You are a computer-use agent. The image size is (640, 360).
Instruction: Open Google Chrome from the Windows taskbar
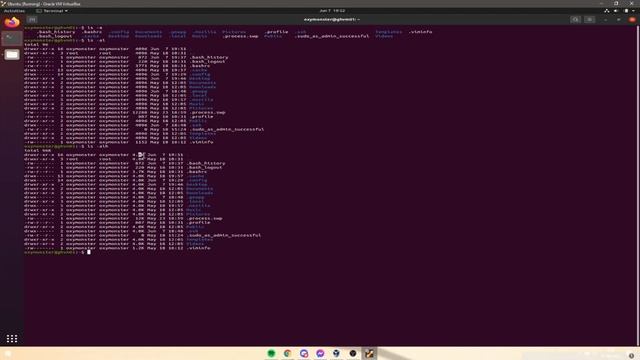click(x=287, y=353)
